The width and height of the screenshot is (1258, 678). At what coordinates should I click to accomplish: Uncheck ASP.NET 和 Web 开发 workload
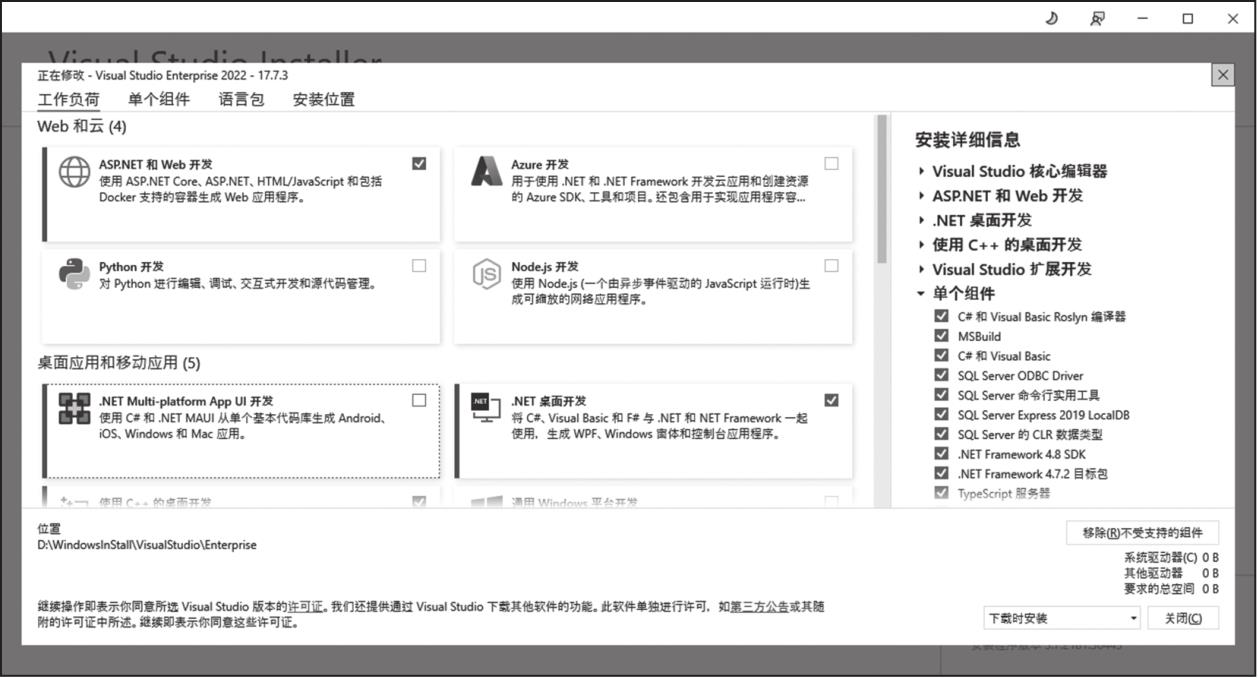tap(419, 163)
